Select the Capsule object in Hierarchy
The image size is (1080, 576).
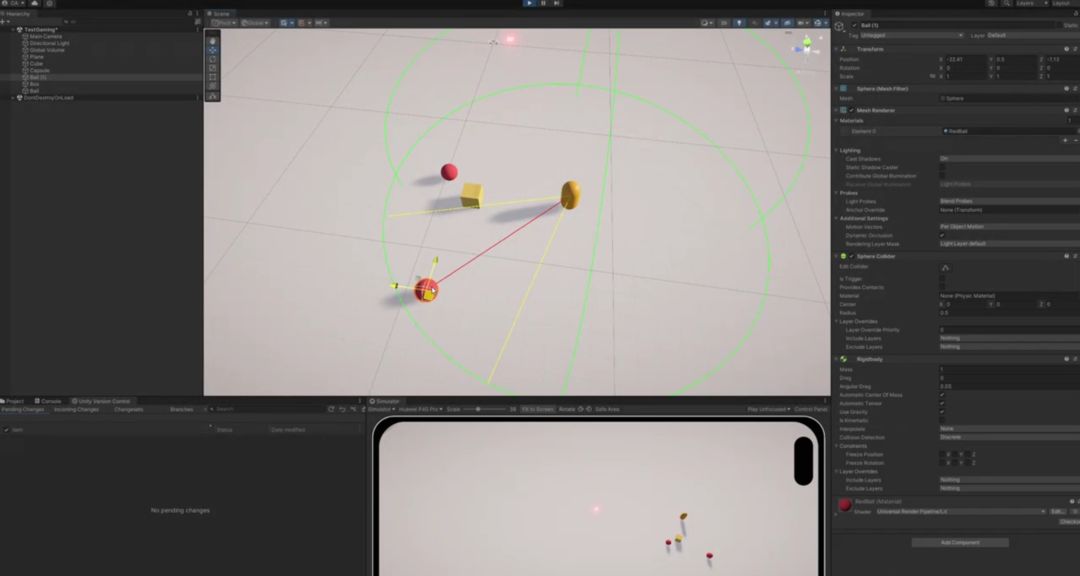coord(39,70)
